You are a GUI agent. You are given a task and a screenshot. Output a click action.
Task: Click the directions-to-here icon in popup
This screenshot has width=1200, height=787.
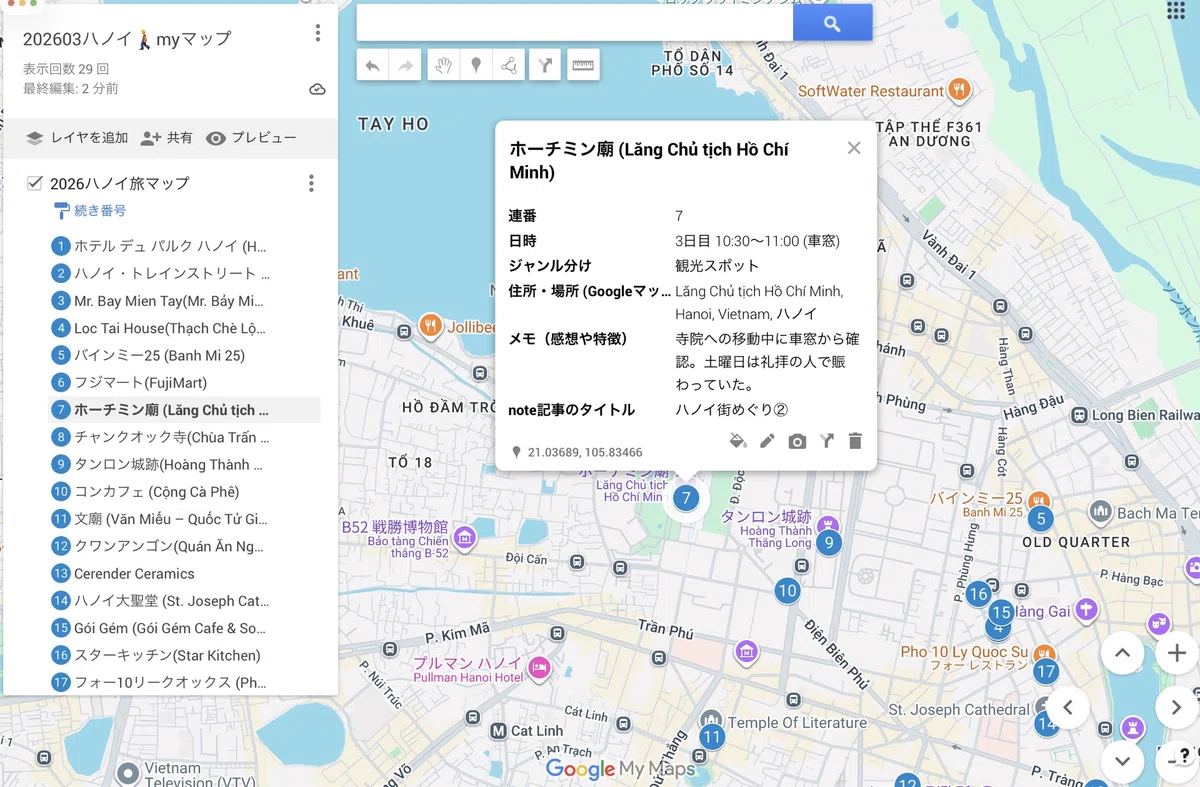[826, 441]
